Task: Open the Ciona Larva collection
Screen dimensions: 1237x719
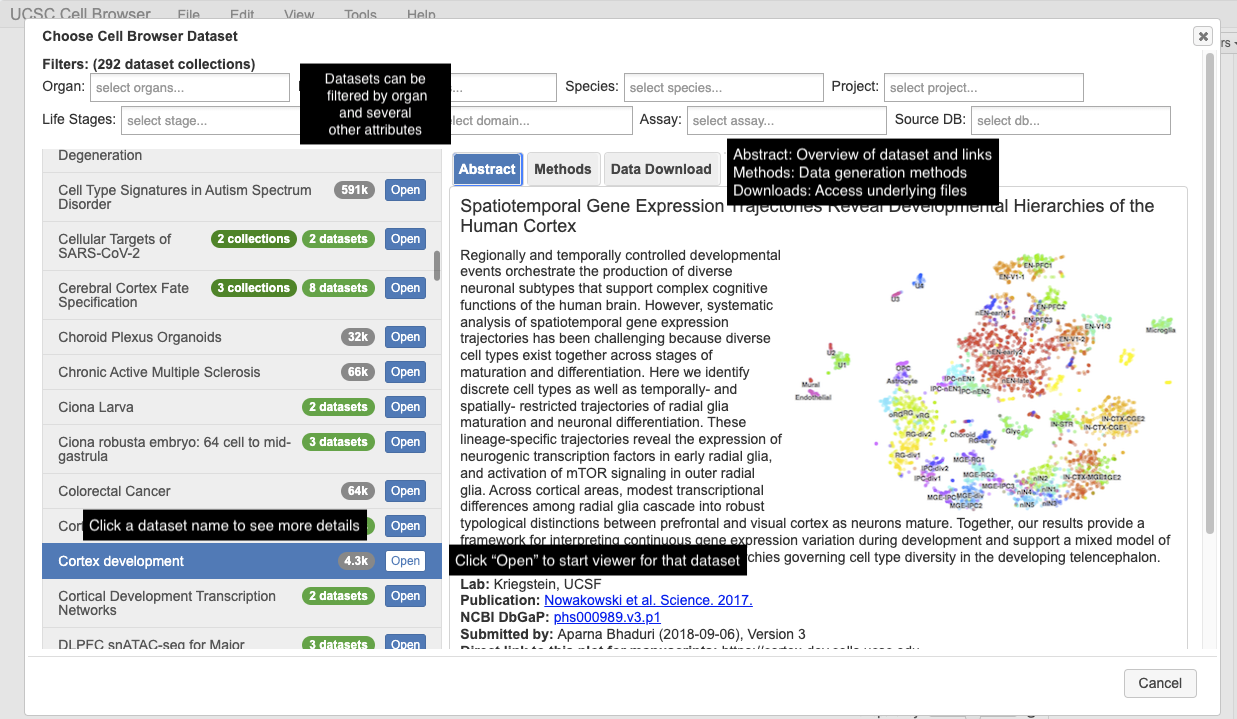Action: [x=405, y=407]
